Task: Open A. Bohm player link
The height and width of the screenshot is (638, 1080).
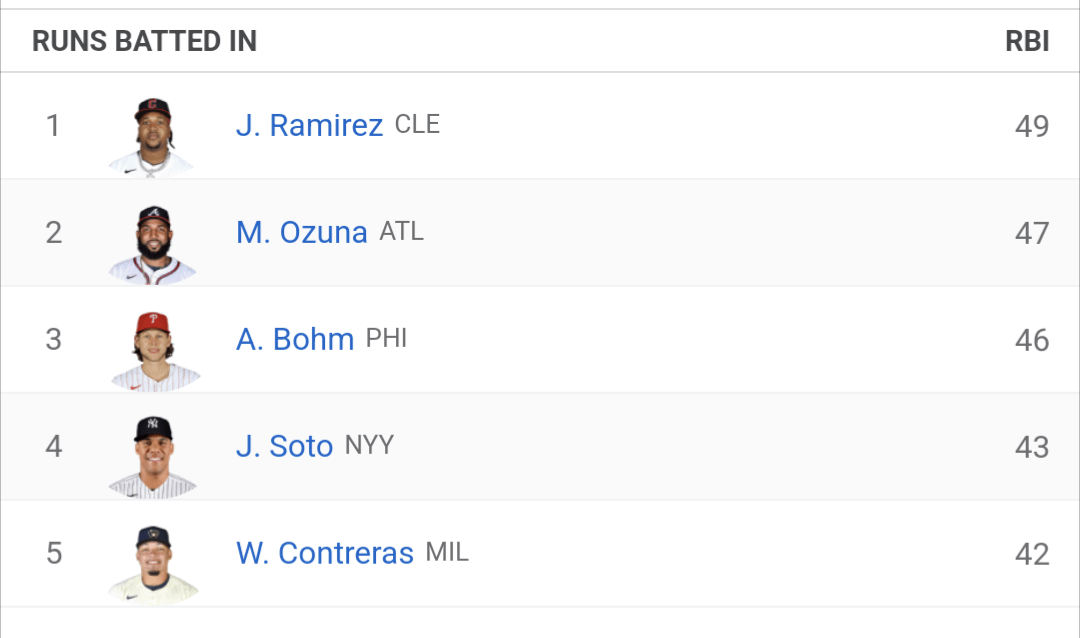Action: pos(295,339)
